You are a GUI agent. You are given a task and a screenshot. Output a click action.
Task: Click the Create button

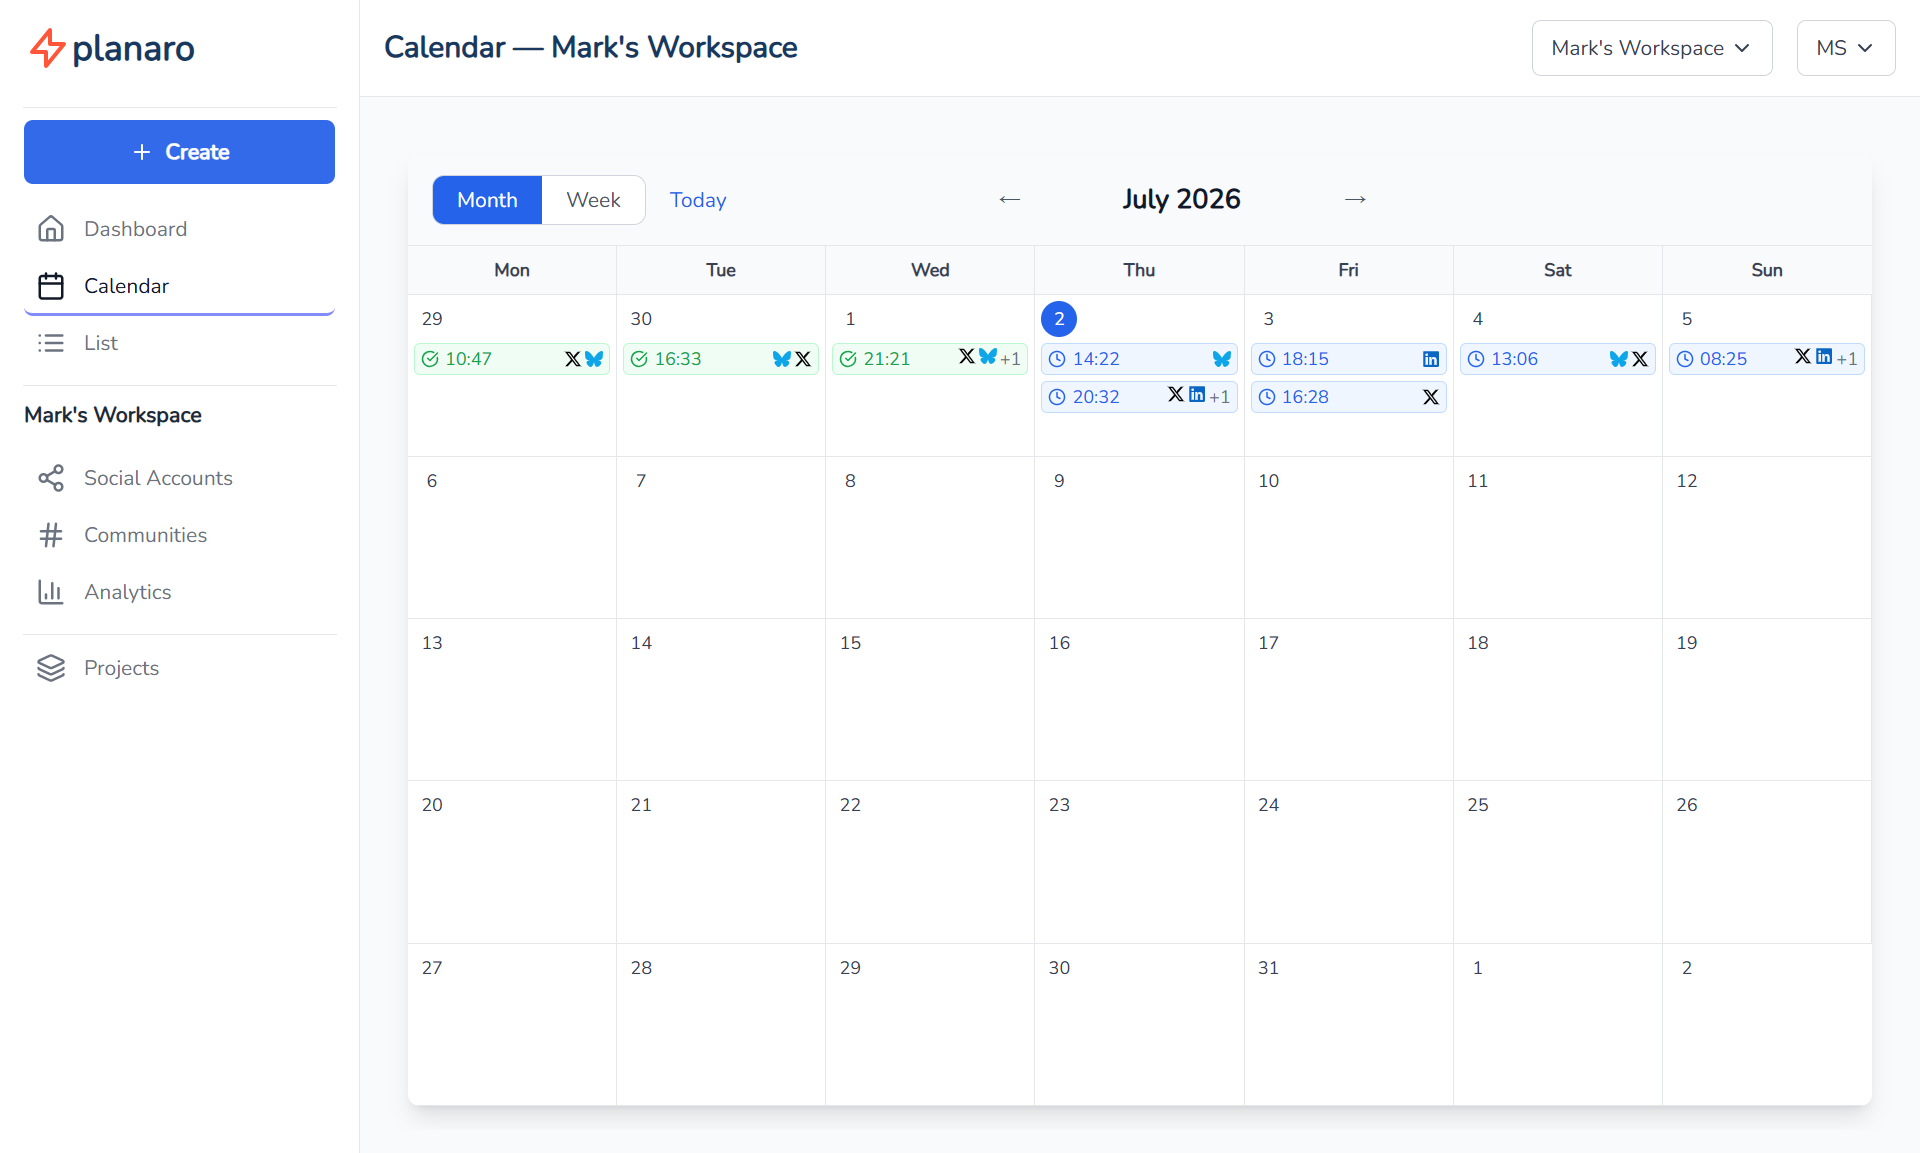tap(179, 152)
